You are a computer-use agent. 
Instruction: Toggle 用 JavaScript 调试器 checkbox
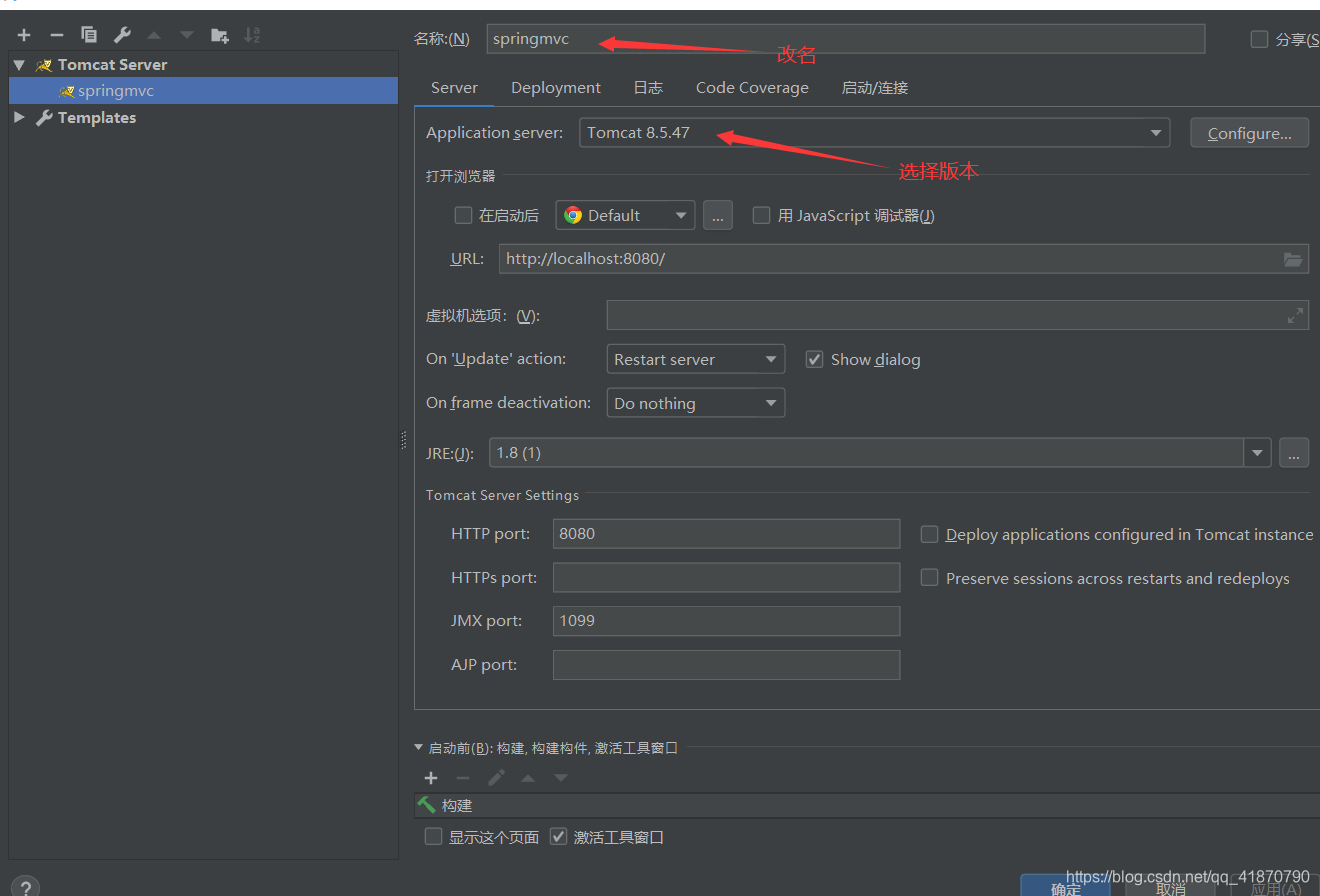point(761,215)
